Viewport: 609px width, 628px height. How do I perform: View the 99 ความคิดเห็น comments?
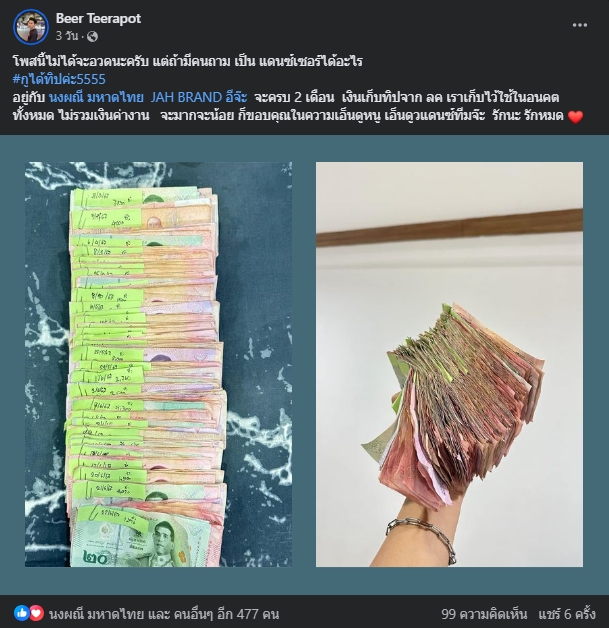484,614
